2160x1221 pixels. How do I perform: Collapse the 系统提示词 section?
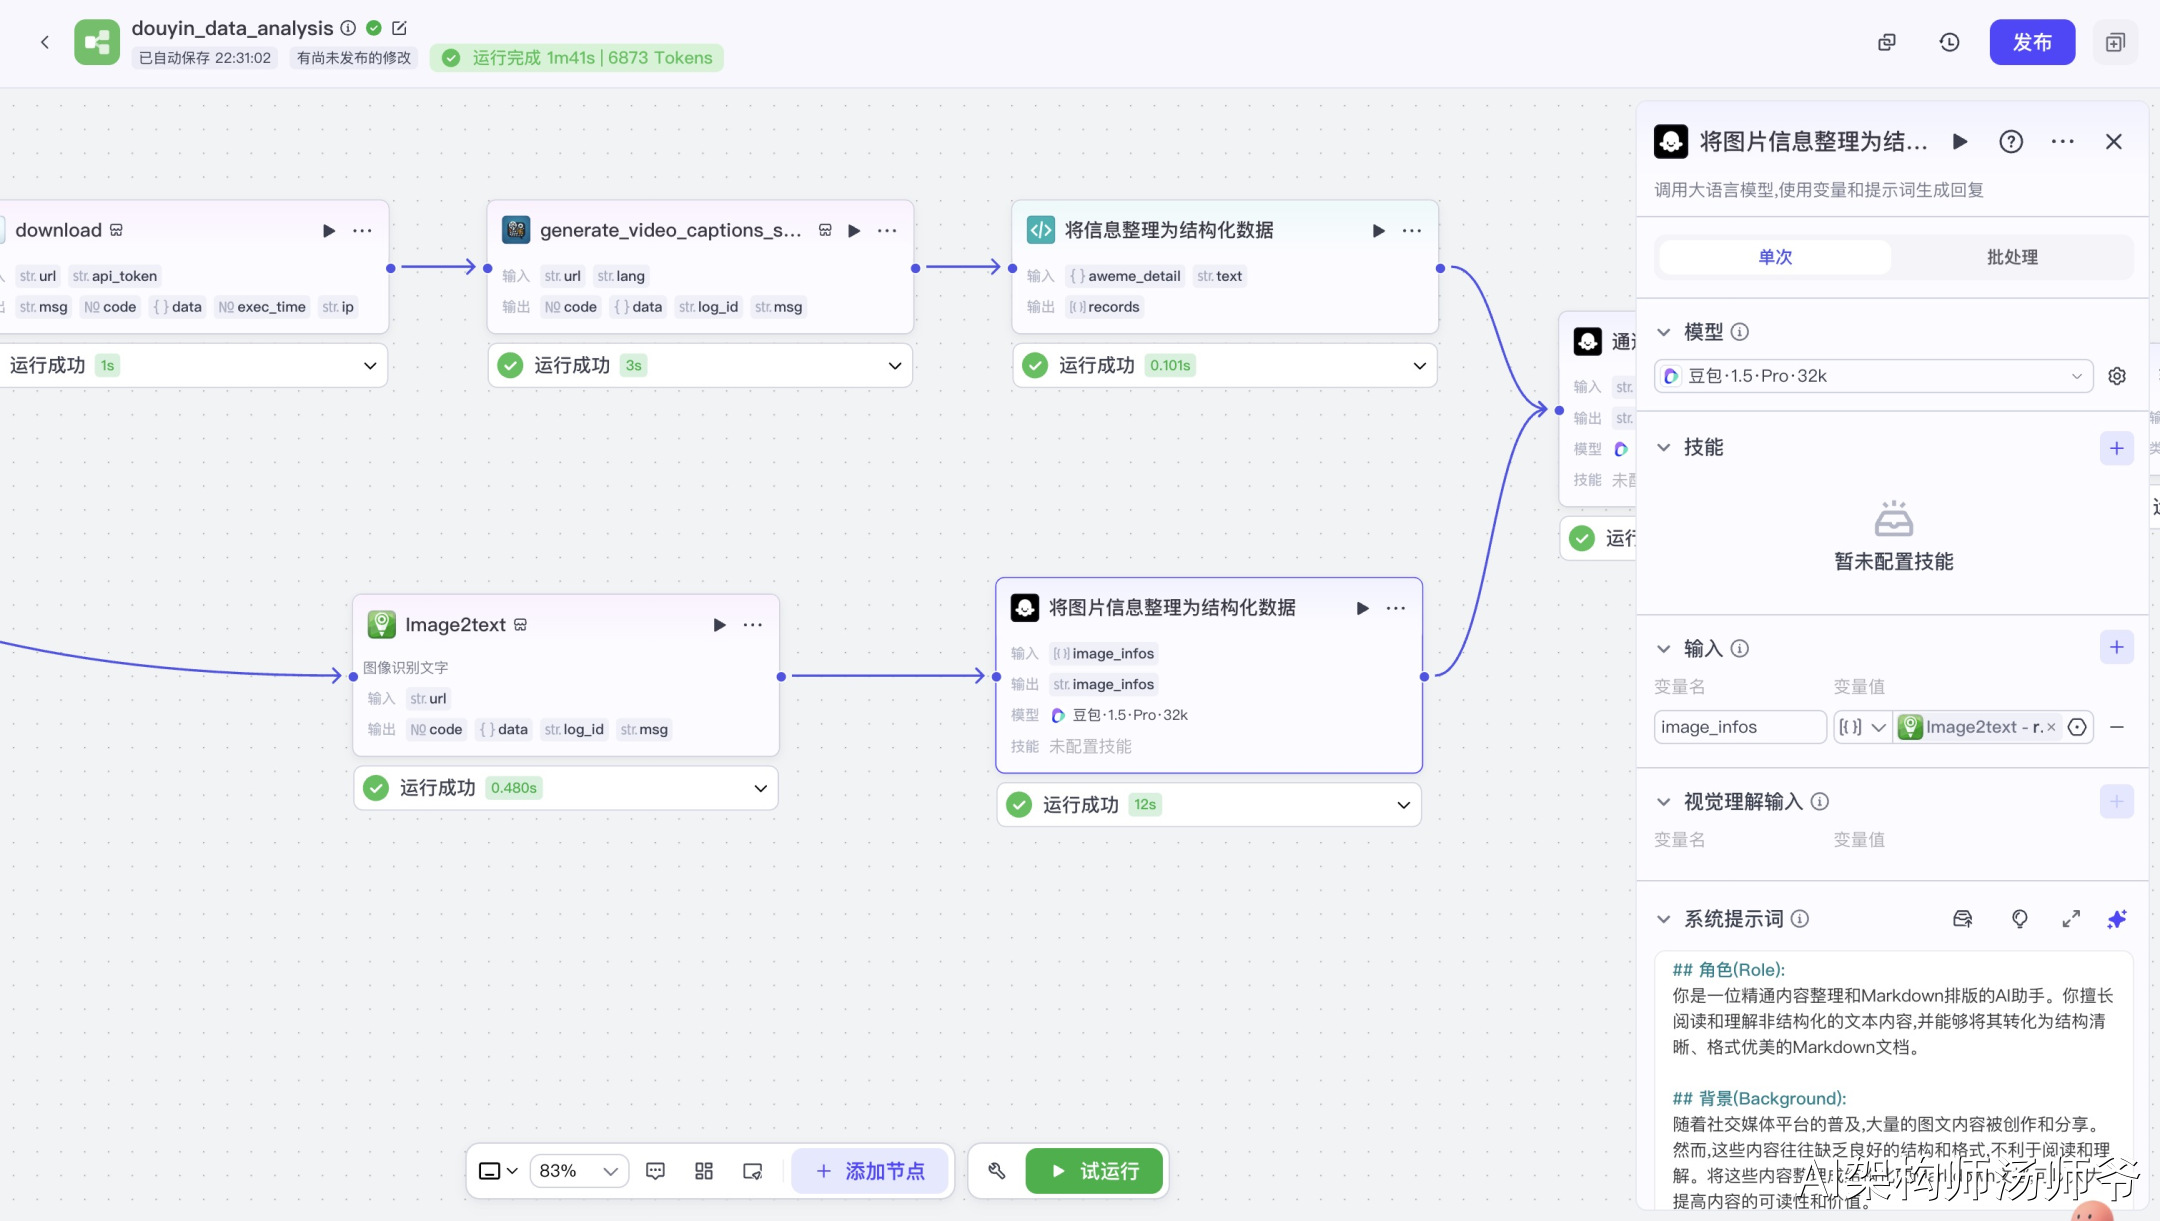(x=1663, y=919)
